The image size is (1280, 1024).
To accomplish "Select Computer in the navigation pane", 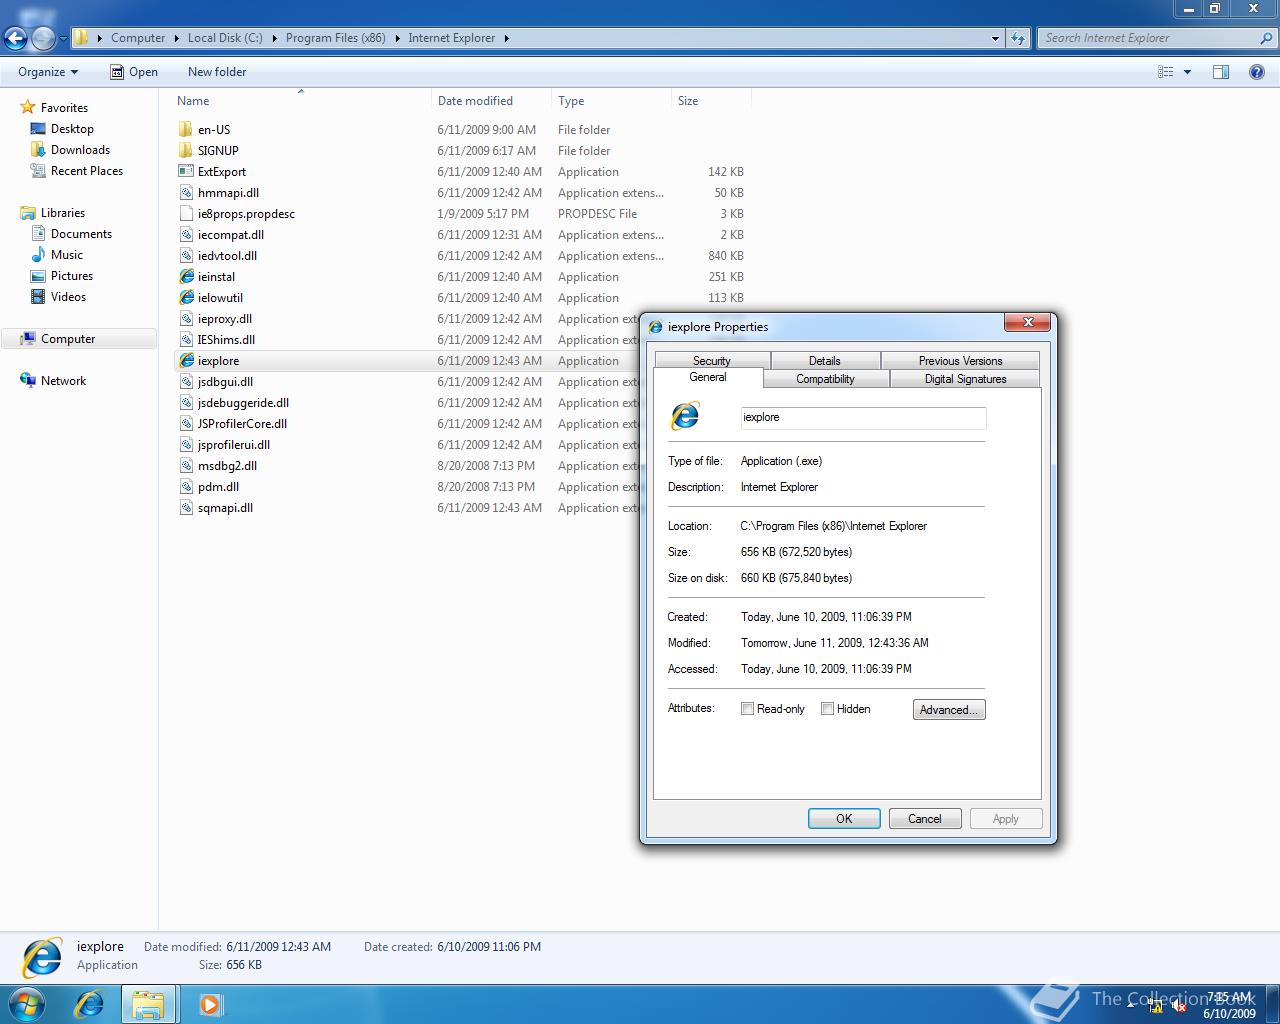I will click(79, 339).
